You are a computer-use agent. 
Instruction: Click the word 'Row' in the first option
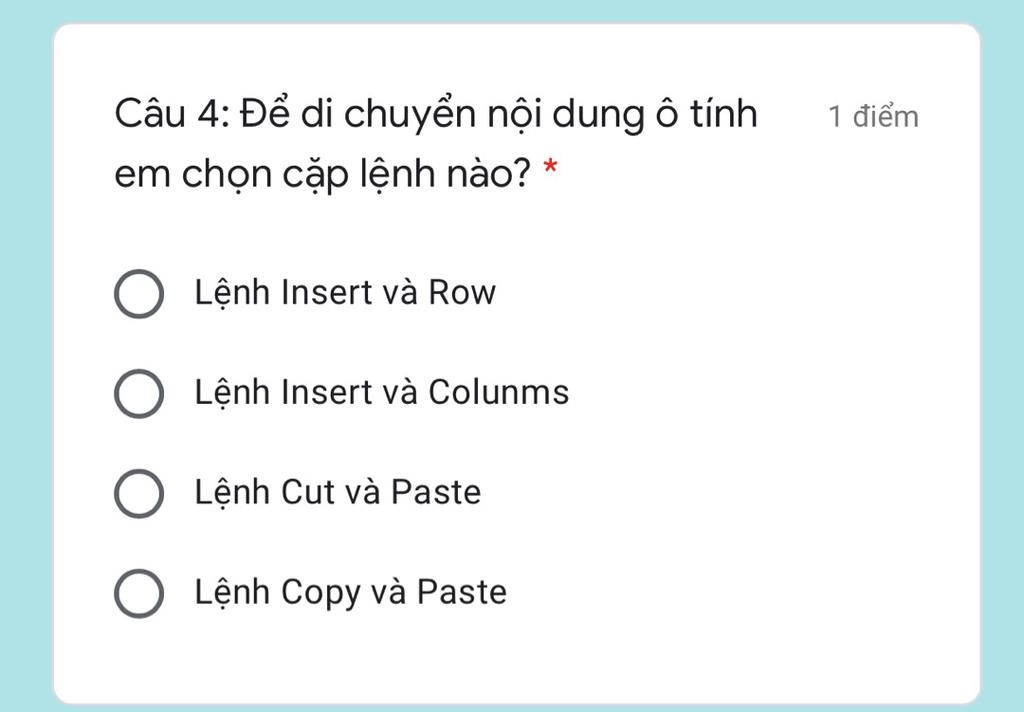click(x=462, y=293)
